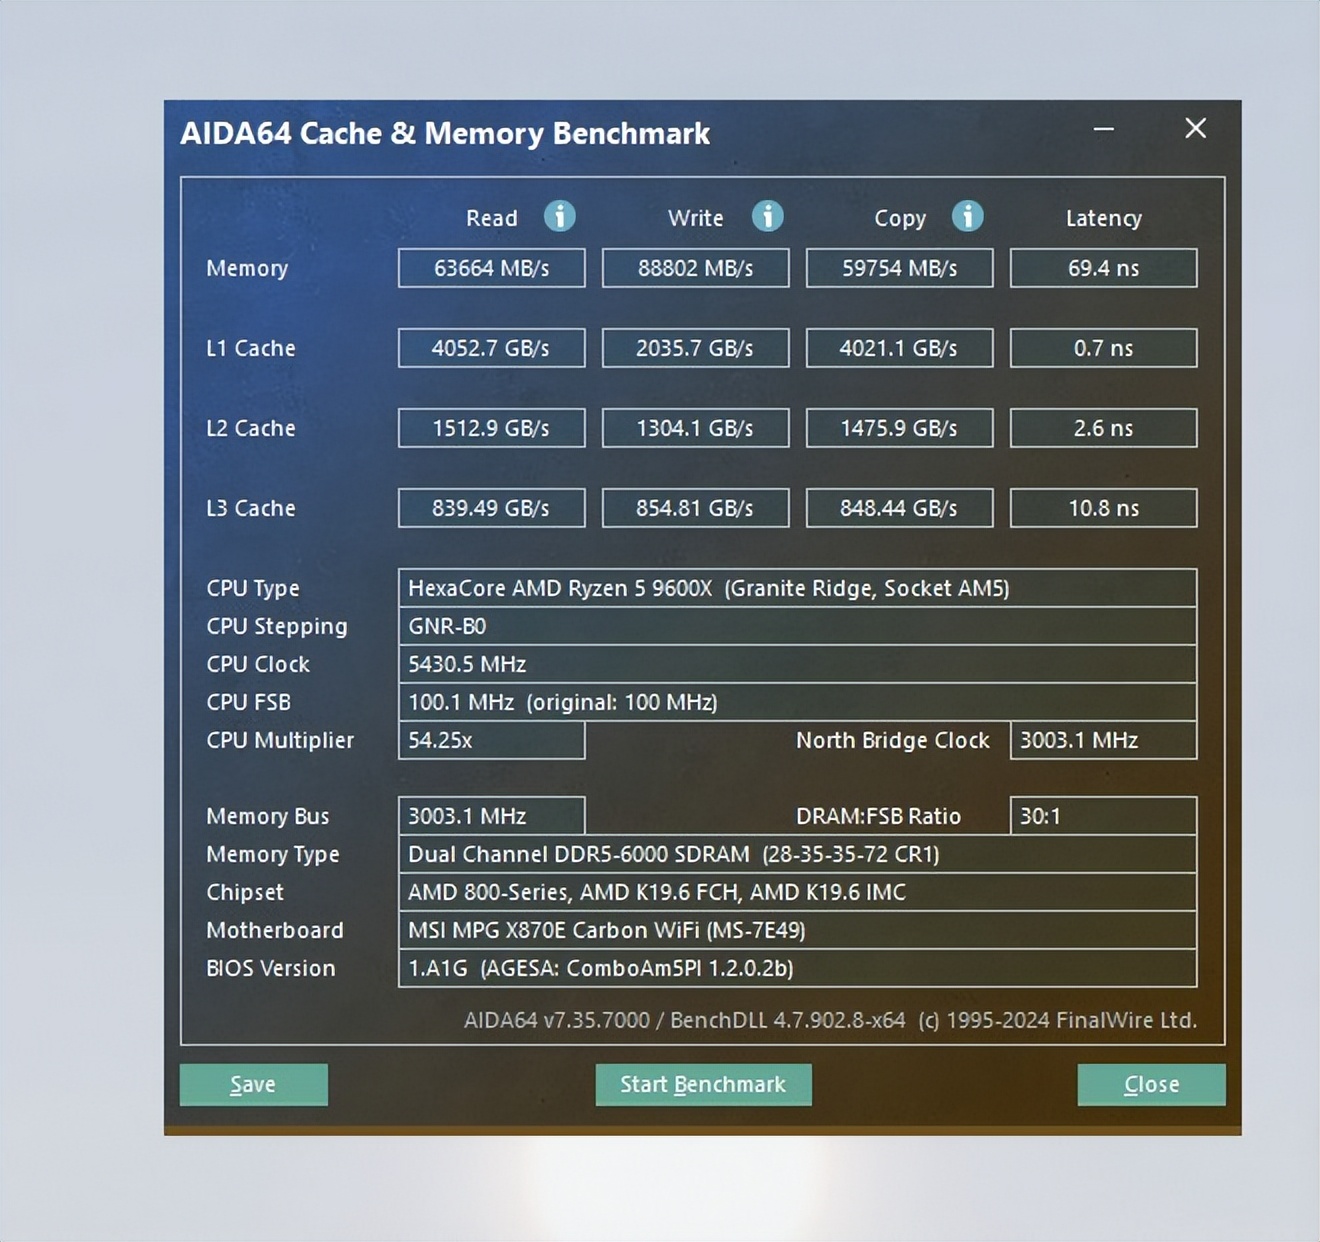Click the Memory Latency value 69.4 ns
The width and height of the screenshot is (1320, 1242).
click(1103, 268)
